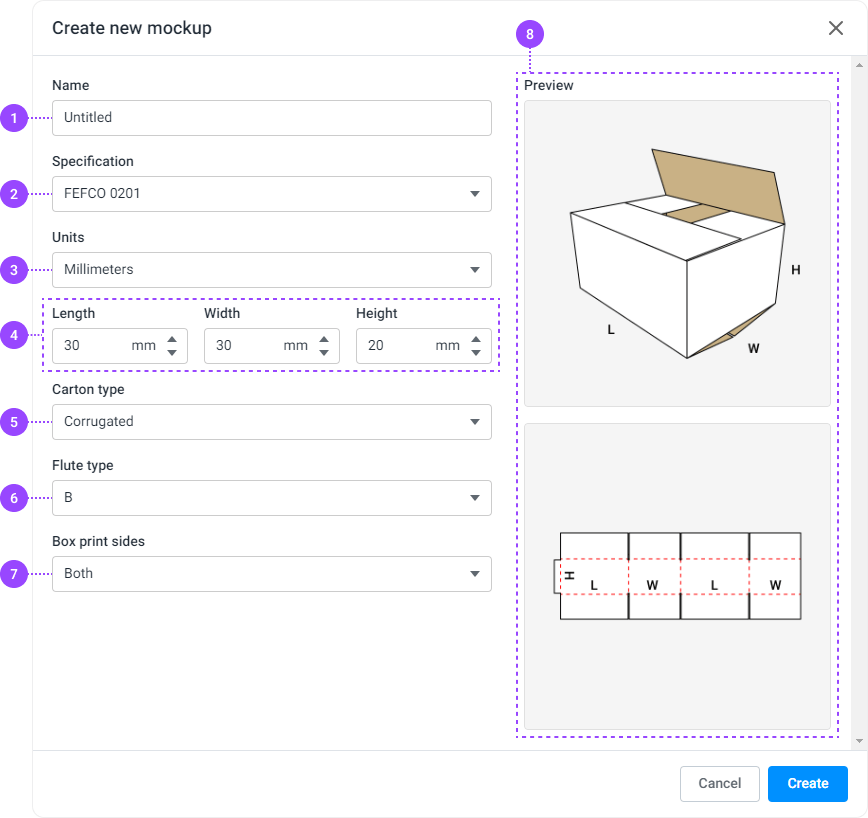Click the Create button

pos(807,784)
